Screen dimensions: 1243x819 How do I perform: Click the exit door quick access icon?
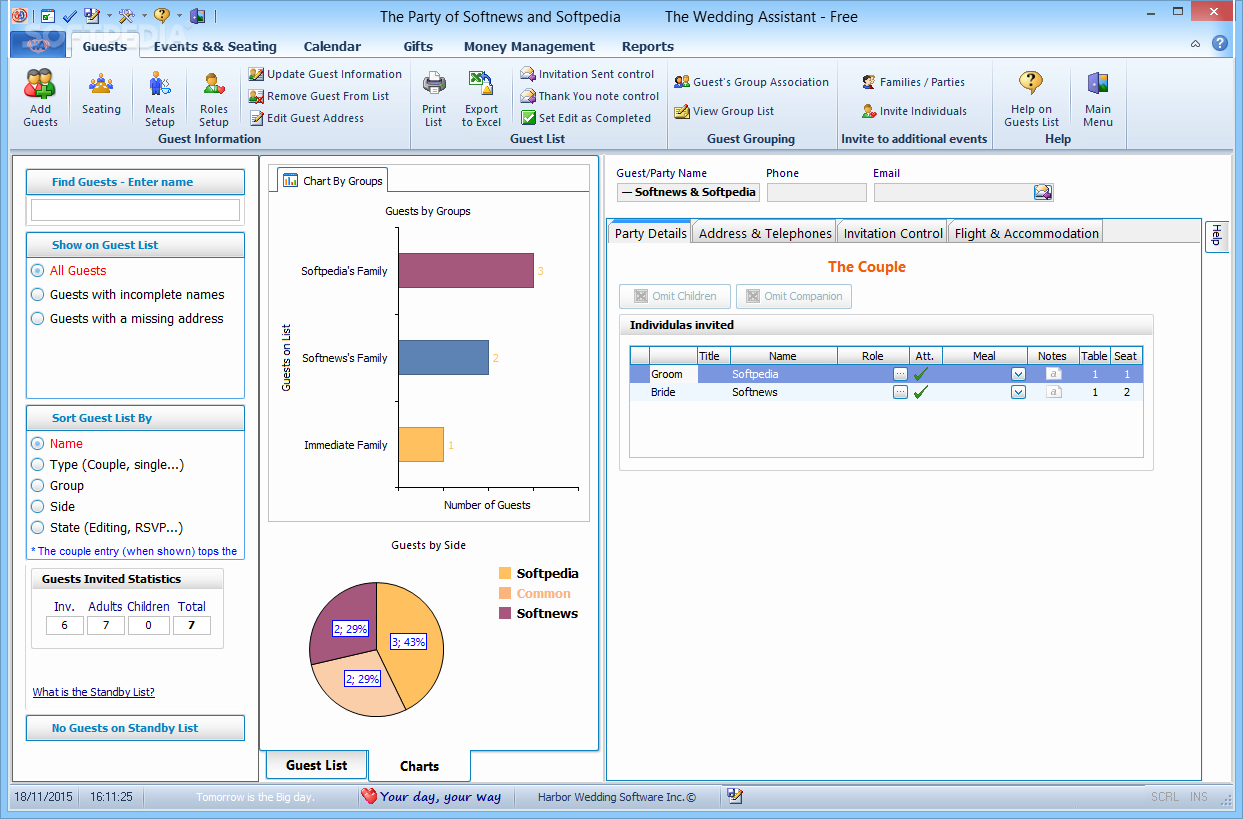(197, 16)
